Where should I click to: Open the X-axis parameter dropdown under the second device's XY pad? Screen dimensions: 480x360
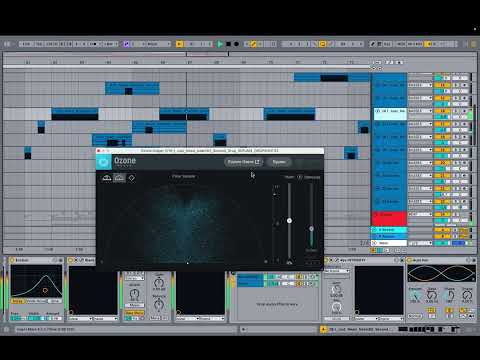coord(80,319)
